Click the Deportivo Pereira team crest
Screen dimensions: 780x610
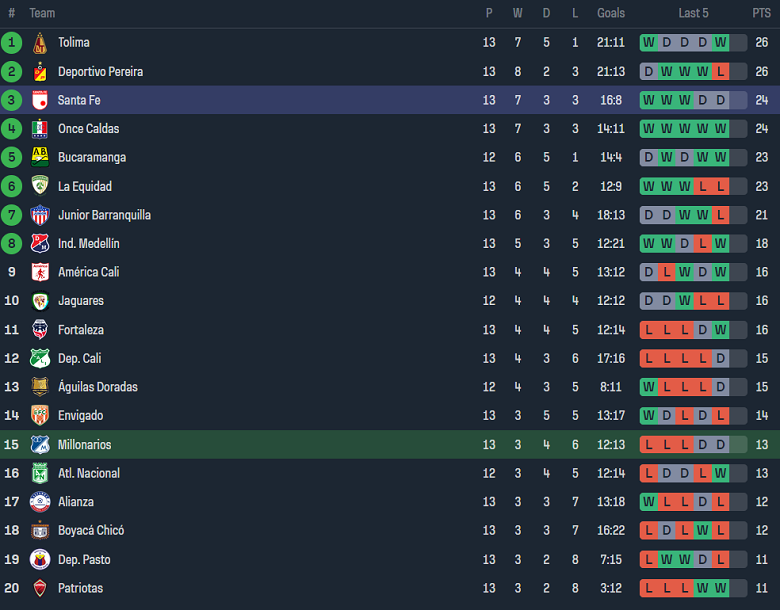pos(40,72)
